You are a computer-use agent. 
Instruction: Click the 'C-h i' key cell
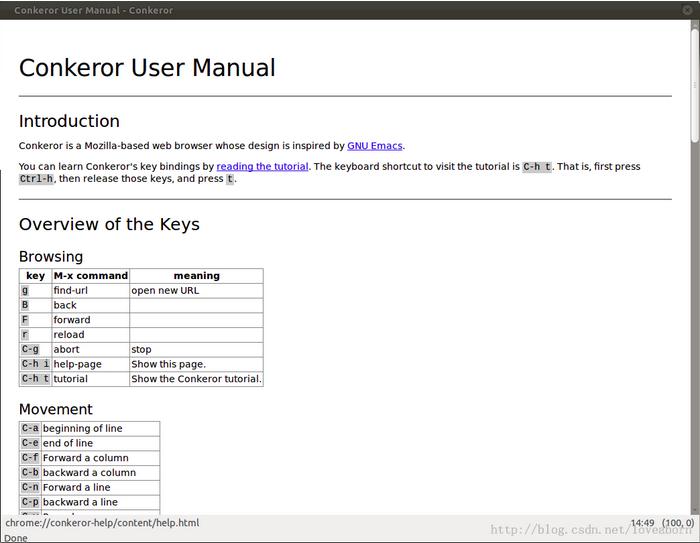point(36,364)
